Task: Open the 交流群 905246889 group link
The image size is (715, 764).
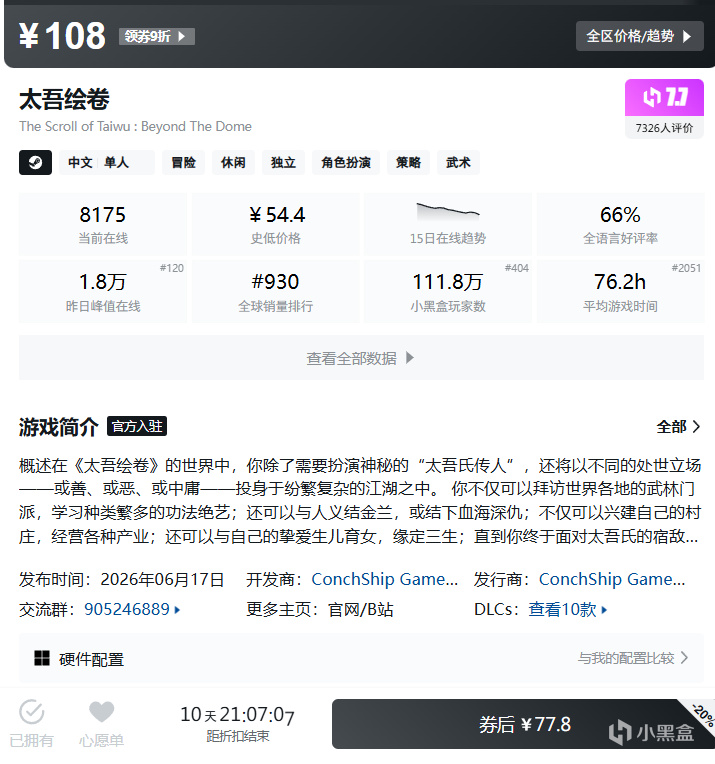Action: (132, 609)
